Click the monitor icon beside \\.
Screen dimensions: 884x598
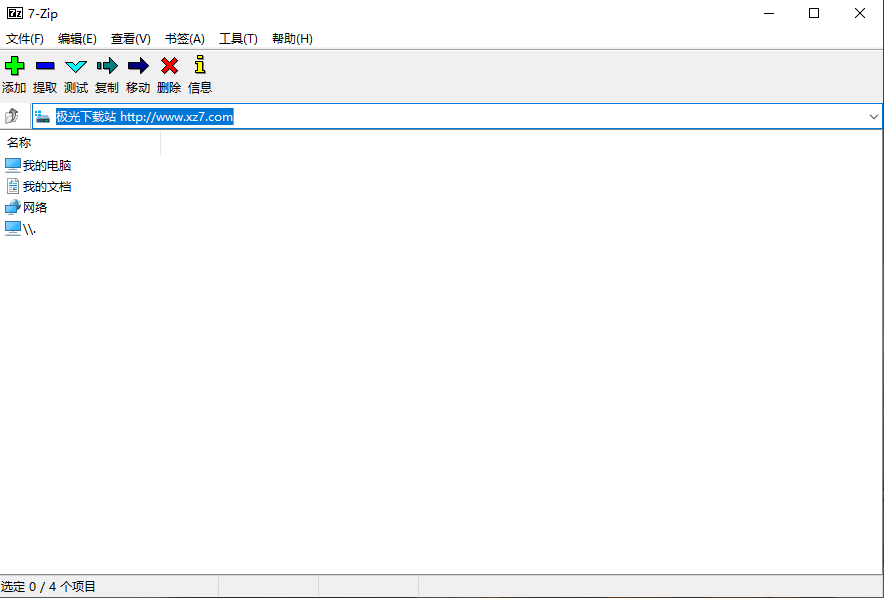13,228
